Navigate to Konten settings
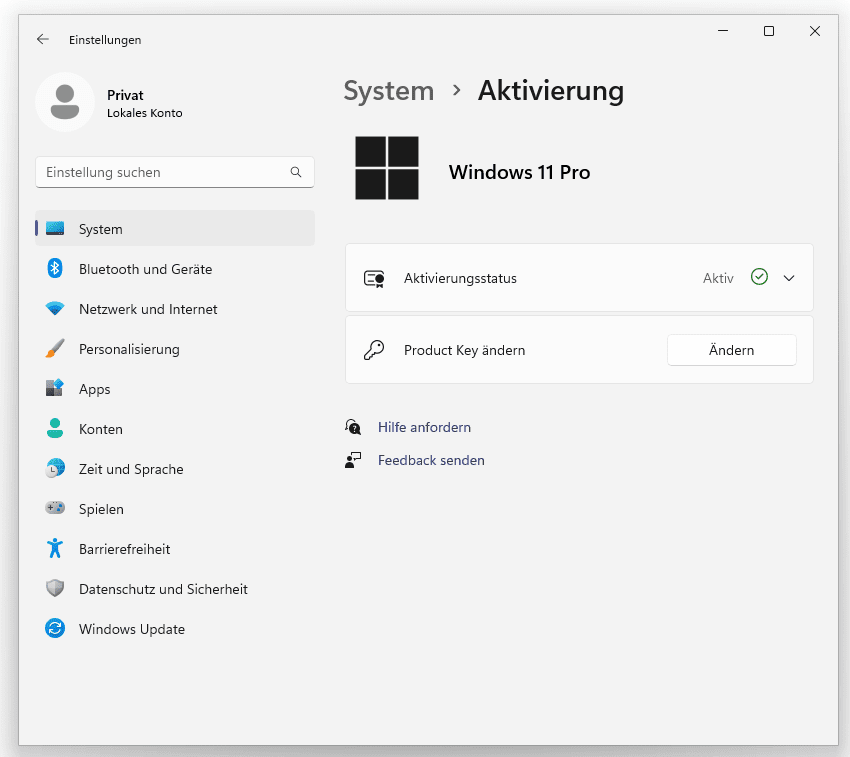850x757 pixels. click(x=175, y=428)
